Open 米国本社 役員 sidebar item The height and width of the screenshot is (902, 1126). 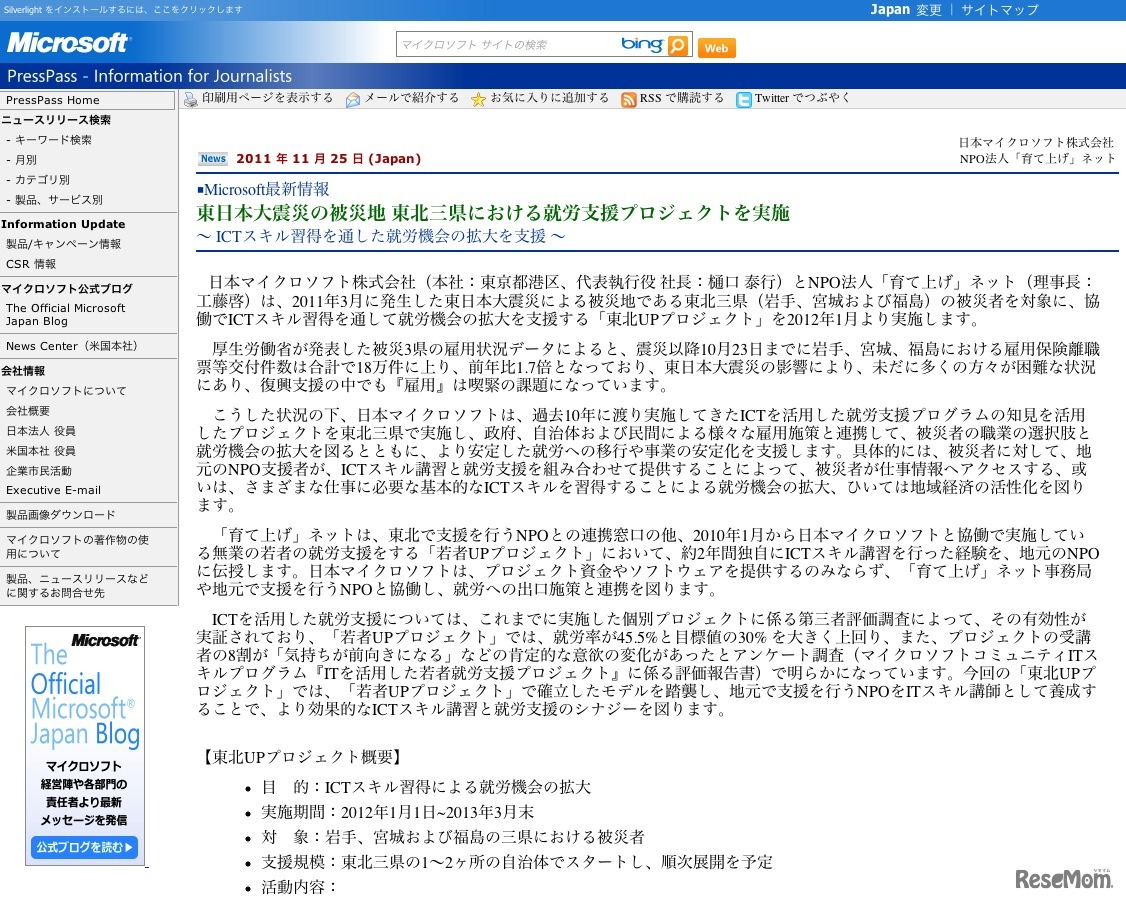coord(41,451)
